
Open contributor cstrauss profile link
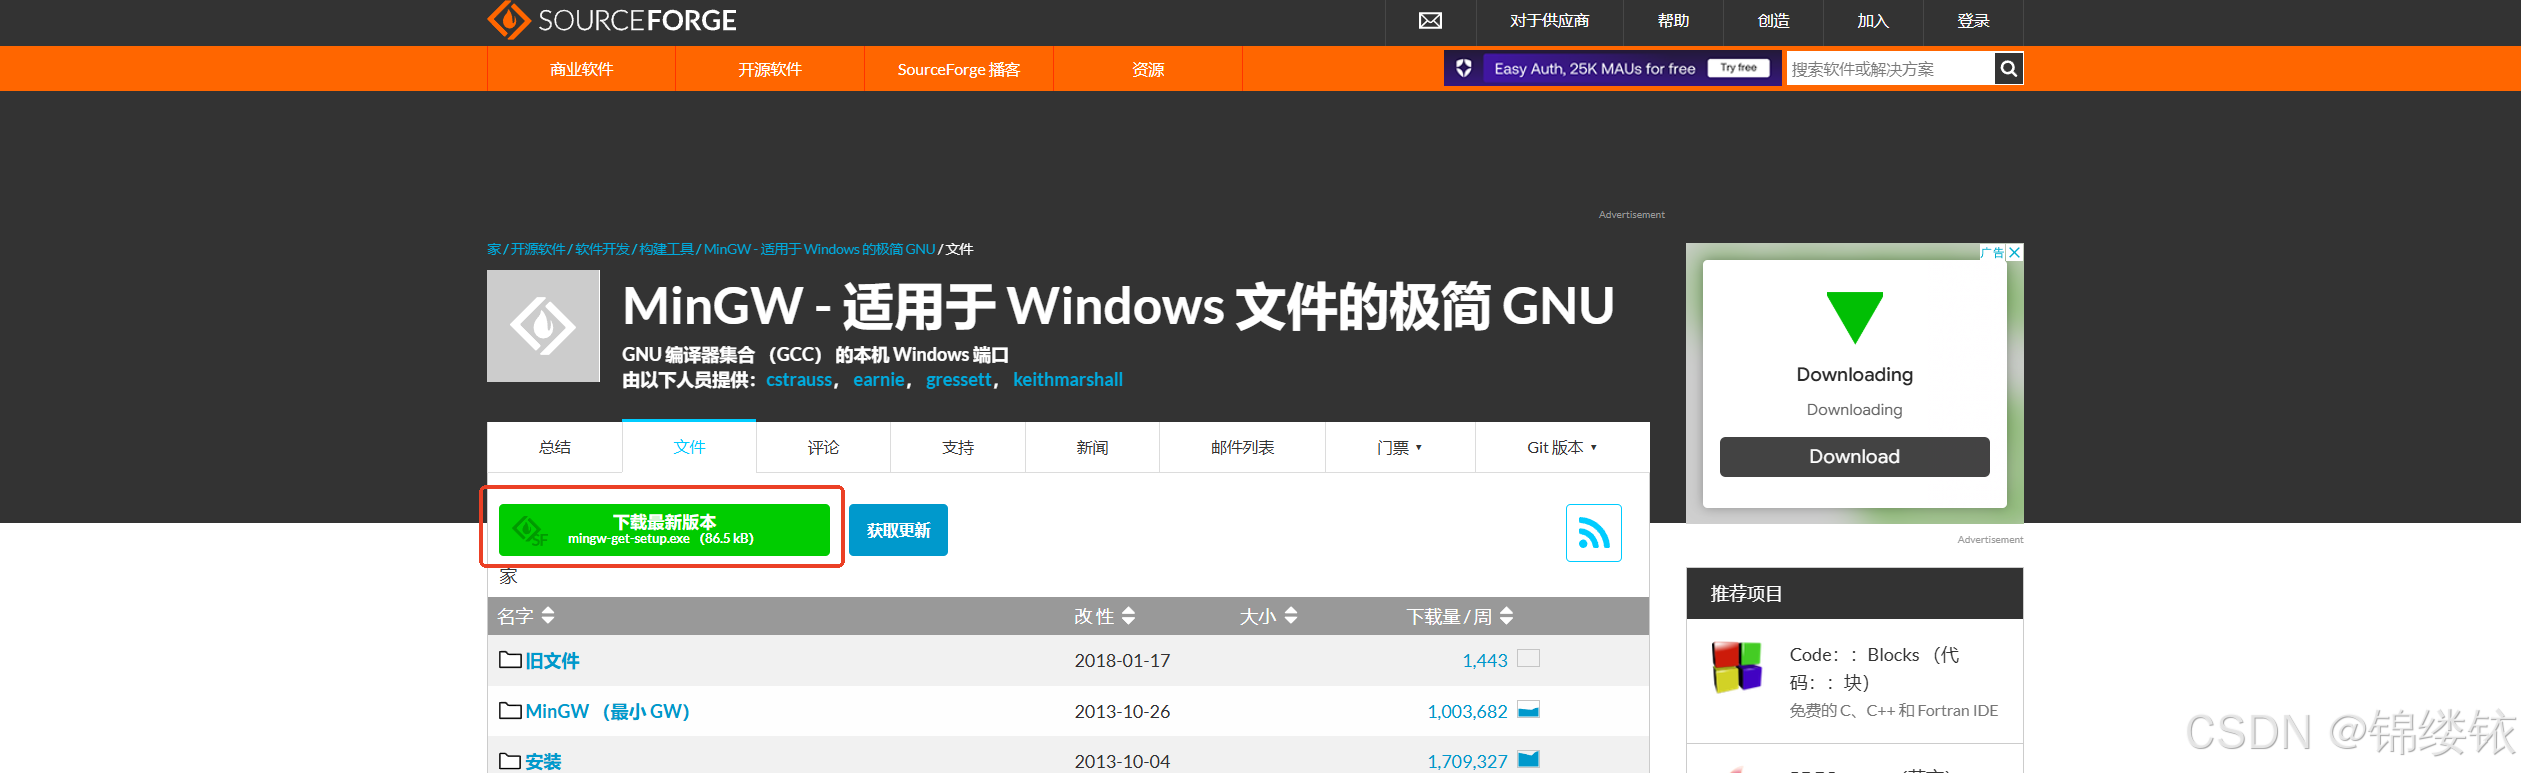799,379
